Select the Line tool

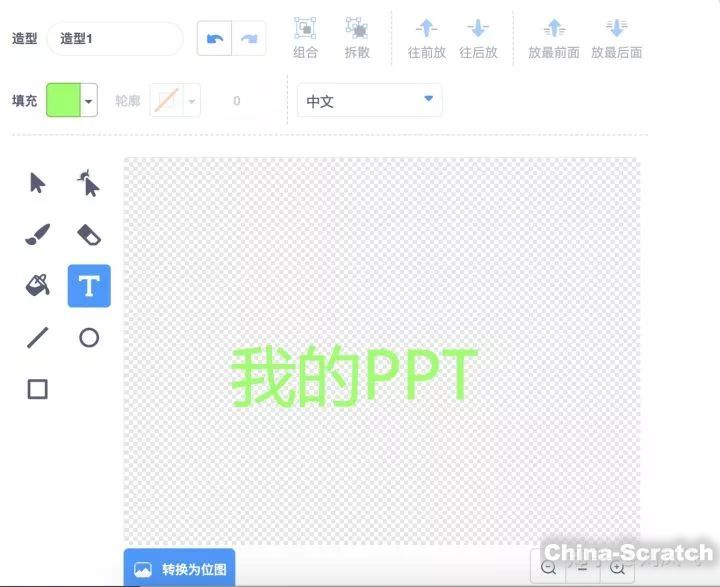pyautogui.click(x=37, y=338)
